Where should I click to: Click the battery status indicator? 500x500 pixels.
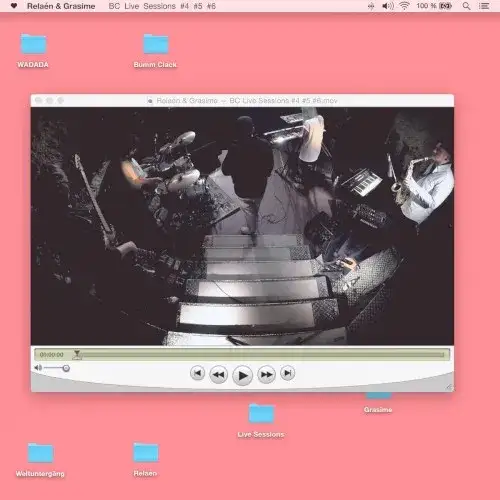tap(445, 6)
